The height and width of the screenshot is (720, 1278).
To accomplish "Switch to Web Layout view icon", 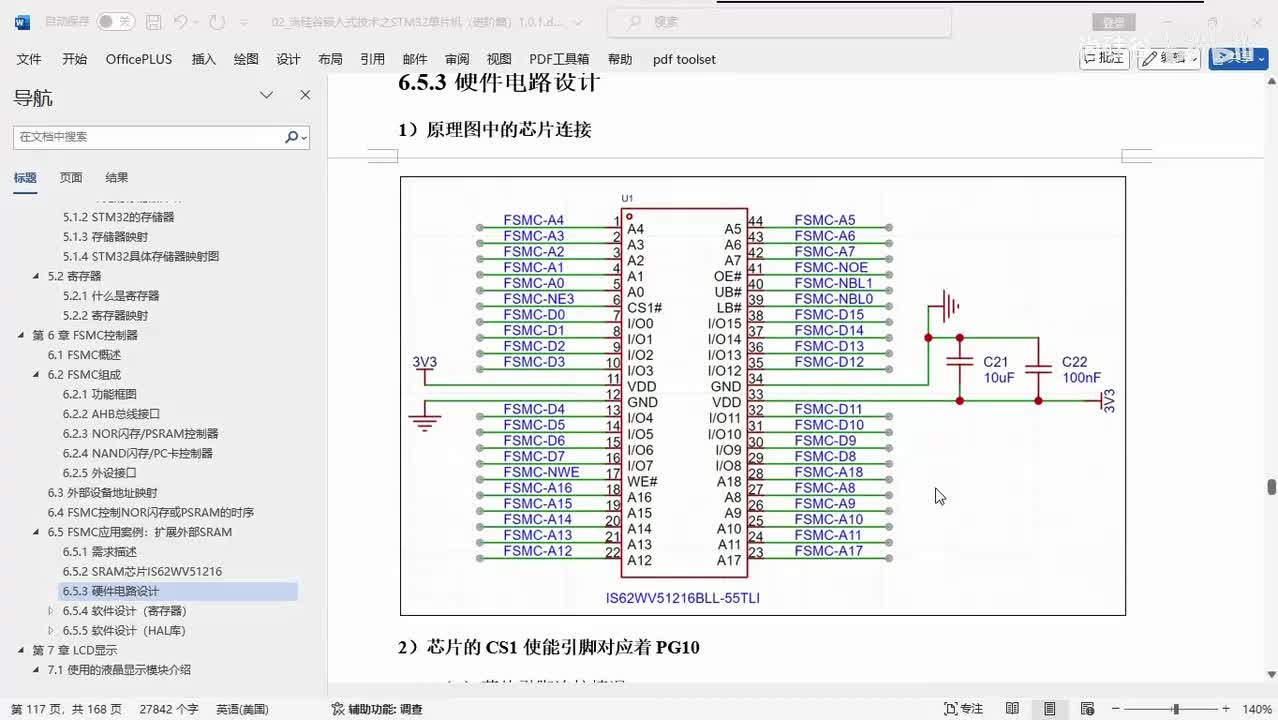I will tap(1086, 709).
